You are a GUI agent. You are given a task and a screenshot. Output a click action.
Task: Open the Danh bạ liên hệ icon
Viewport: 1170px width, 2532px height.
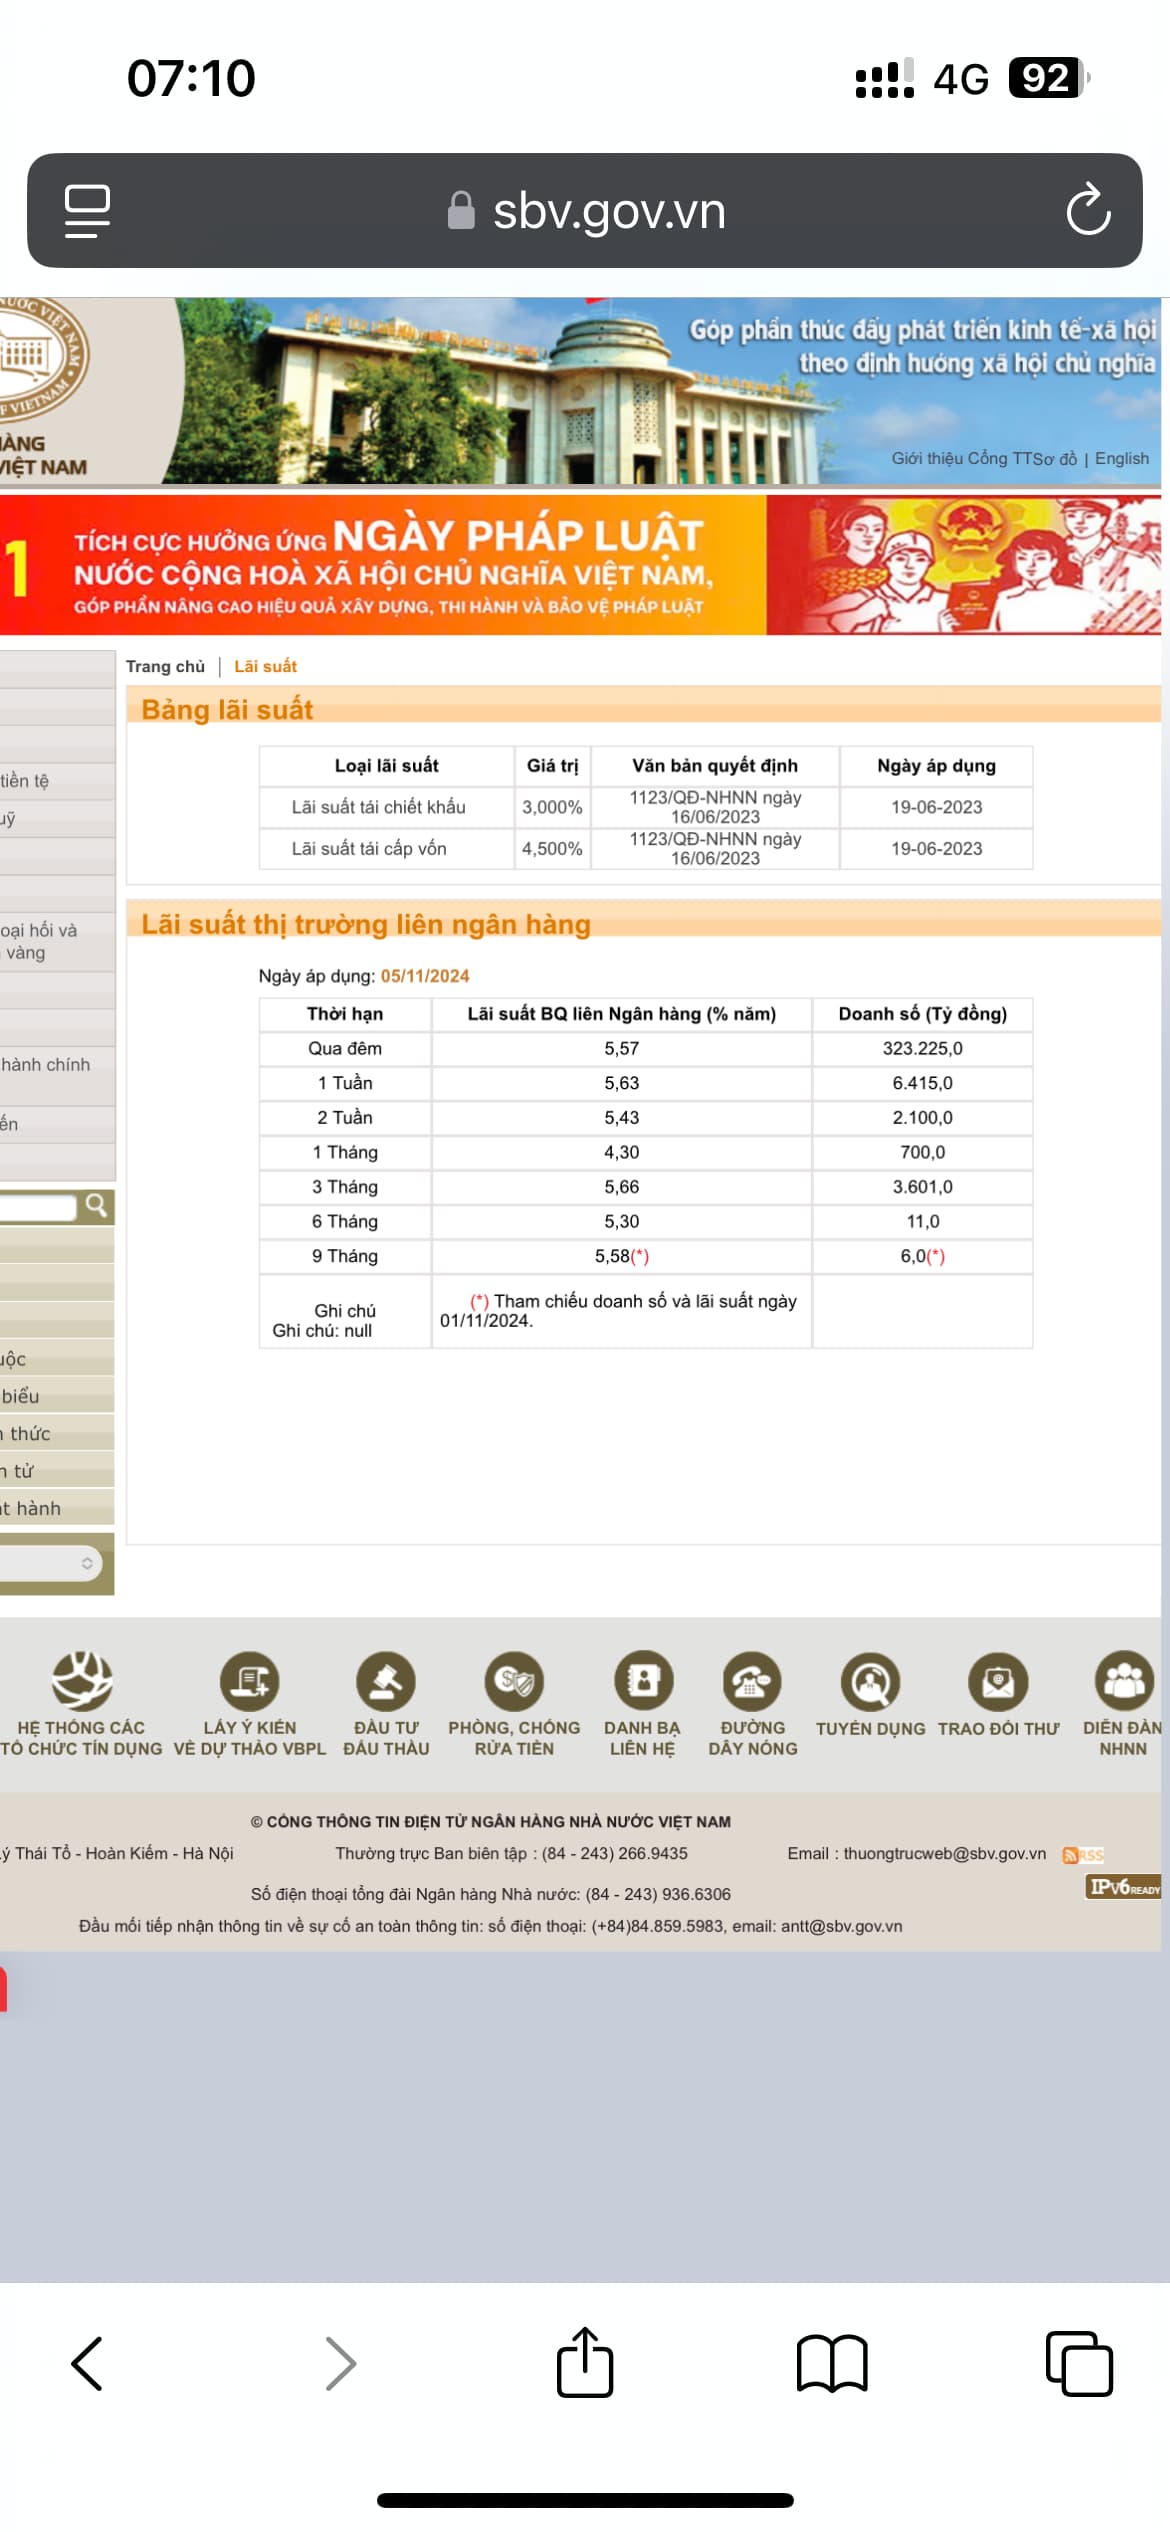[642, 1681]
